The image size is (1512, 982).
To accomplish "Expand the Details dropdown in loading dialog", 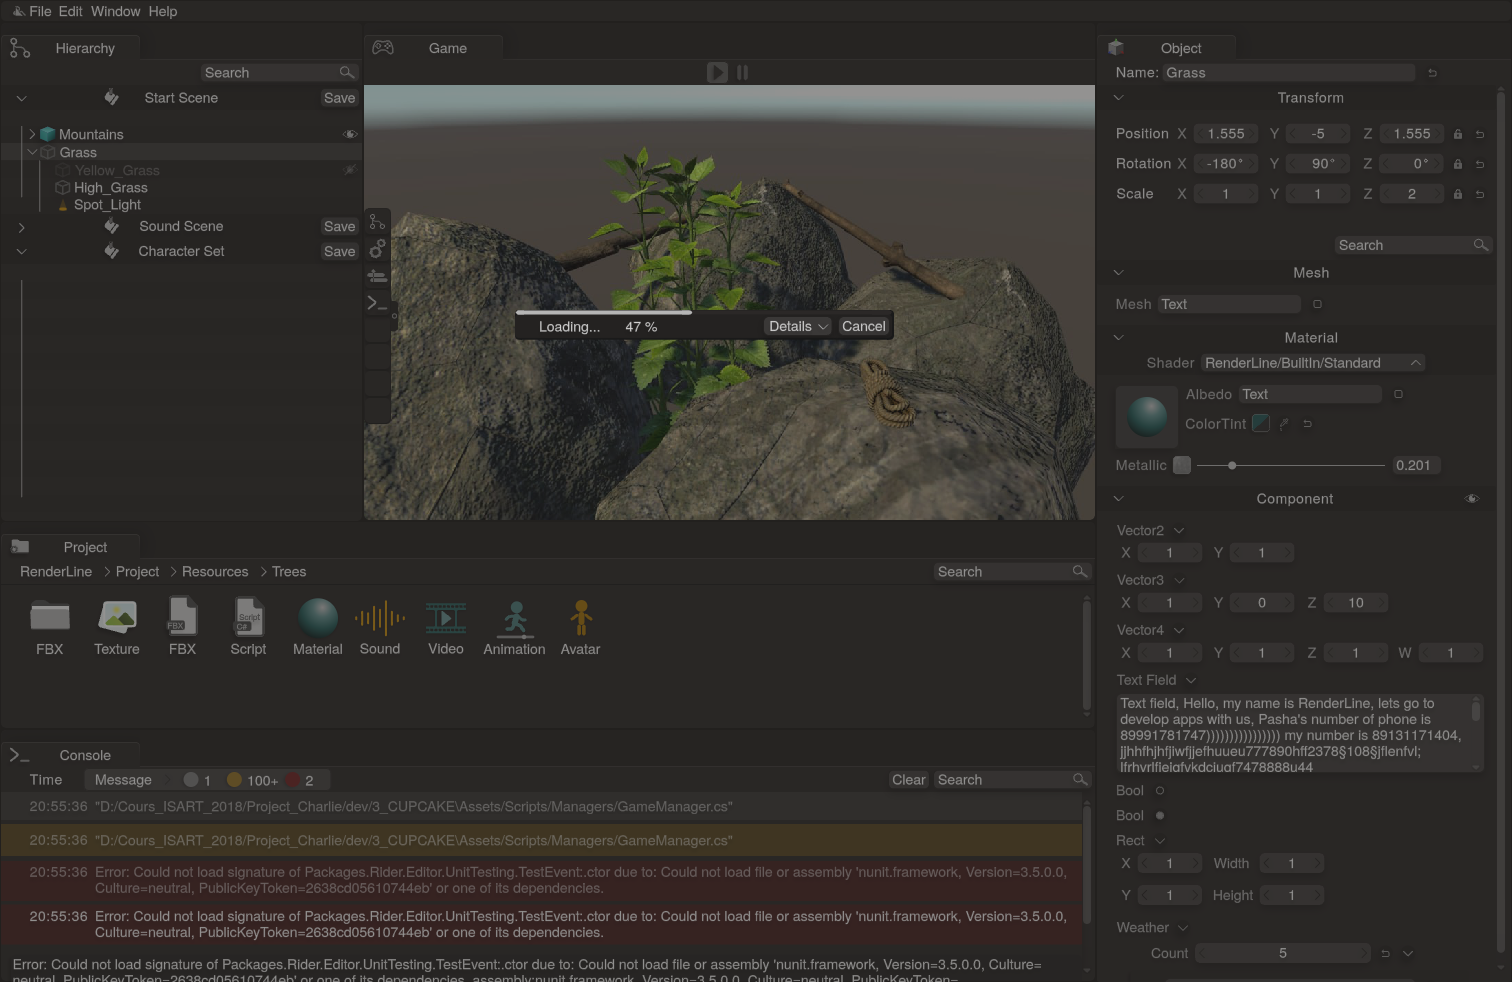I will coord(798,326).
